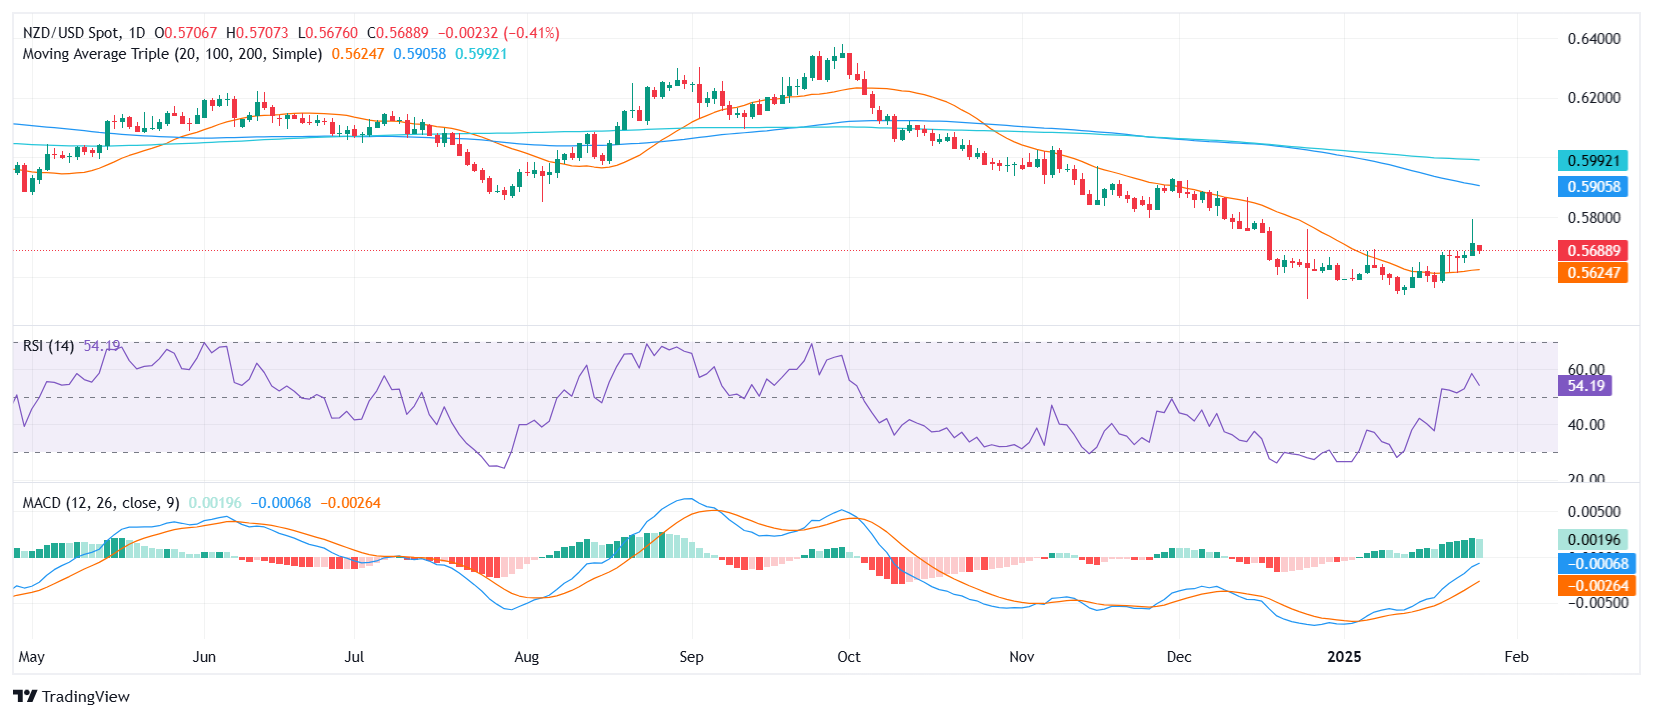Click the Oct label on time axis

pos(848,657)
